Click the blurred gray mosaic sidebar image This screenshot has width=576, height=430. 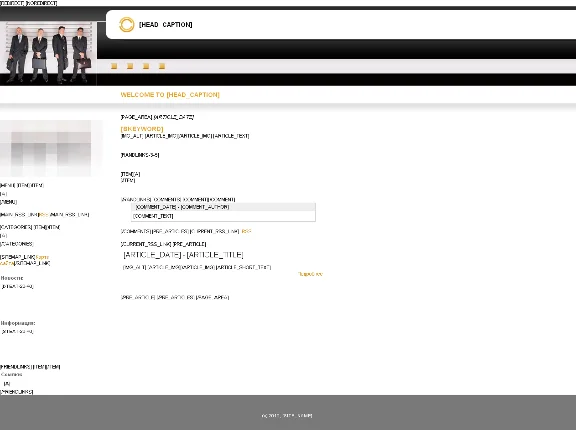46,148
